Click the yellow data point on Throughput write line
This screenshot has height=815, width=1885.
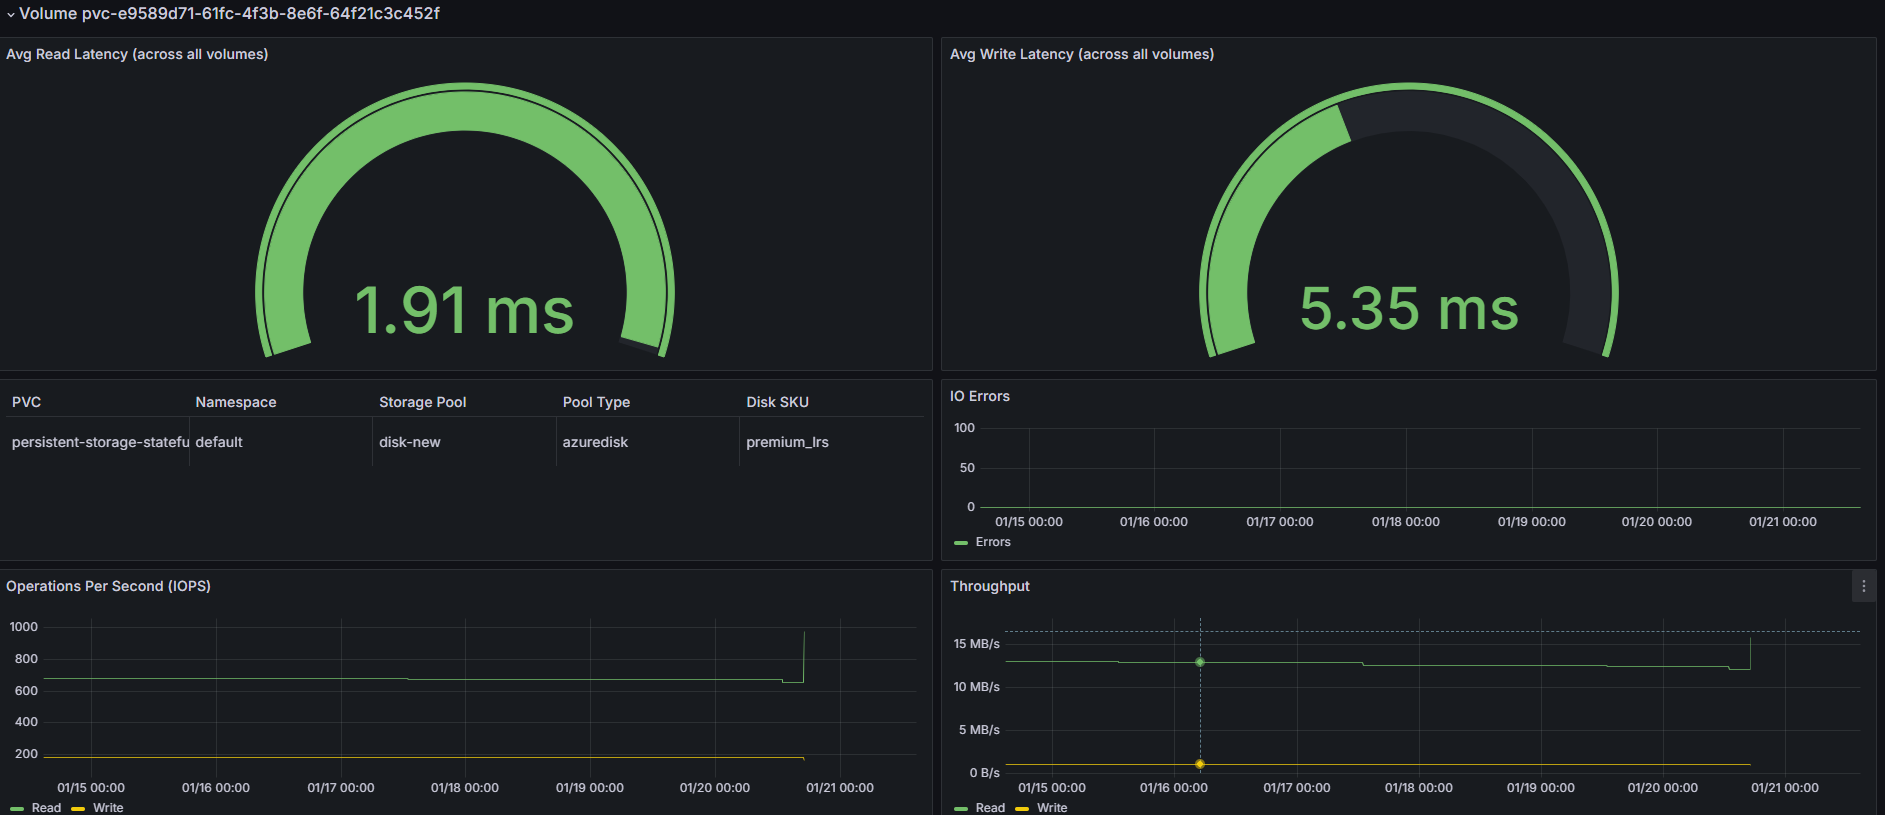coord(1200,764)
